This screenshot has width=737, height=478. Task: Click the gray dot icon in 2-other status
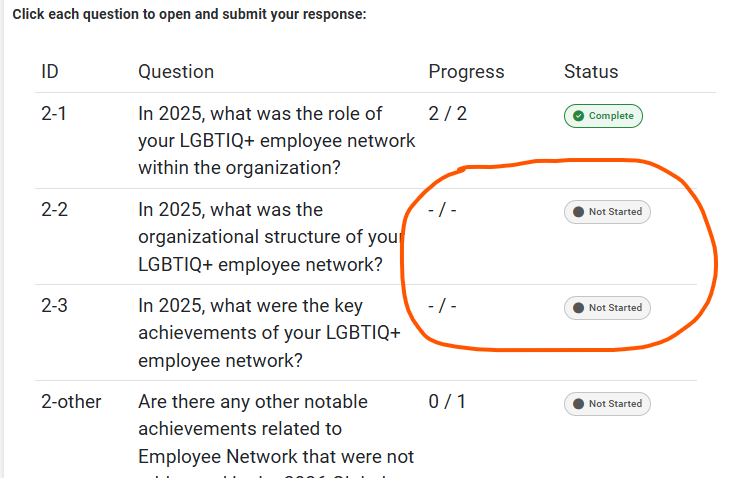(577, 404)
